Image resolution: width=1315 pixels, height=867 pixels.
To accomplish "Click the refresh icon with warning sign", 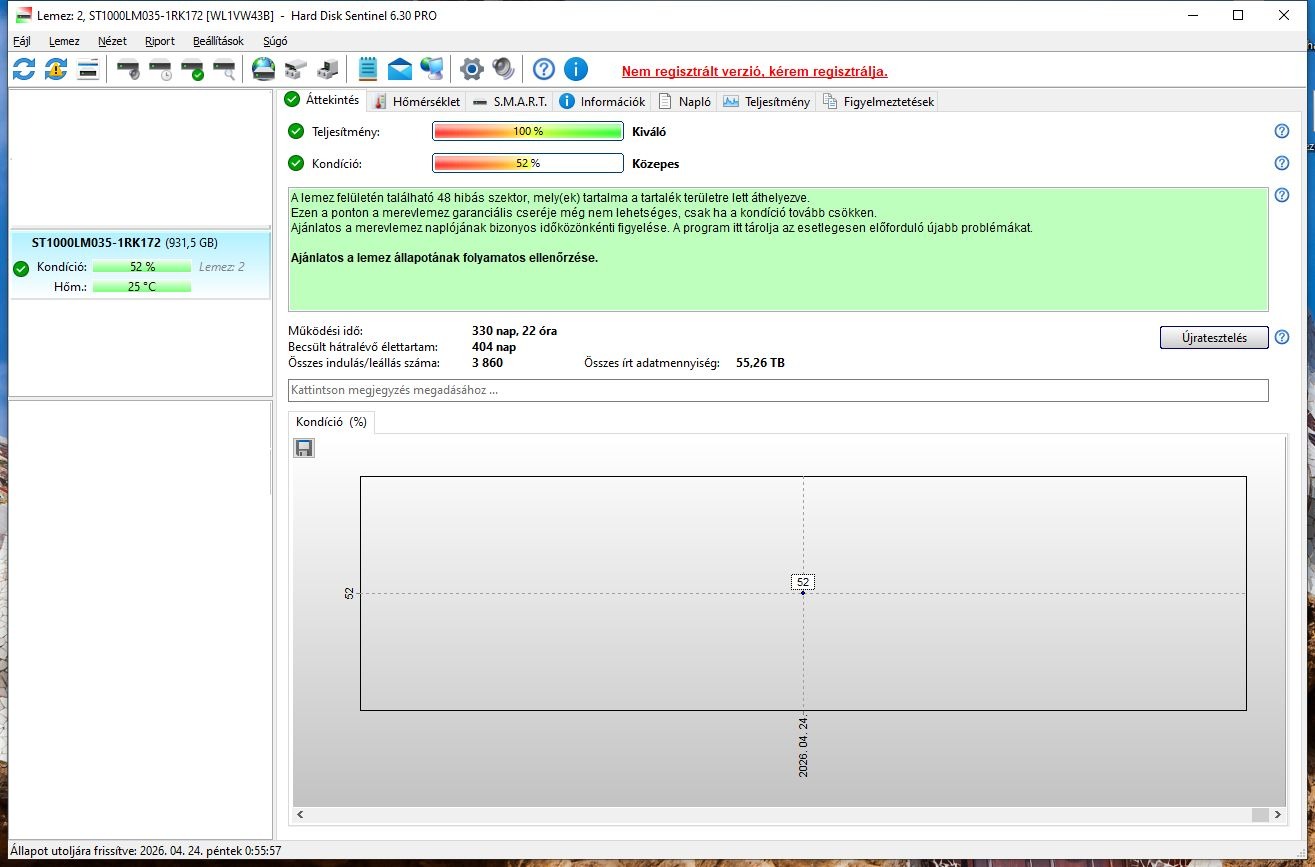I will [x=56, y=69].
